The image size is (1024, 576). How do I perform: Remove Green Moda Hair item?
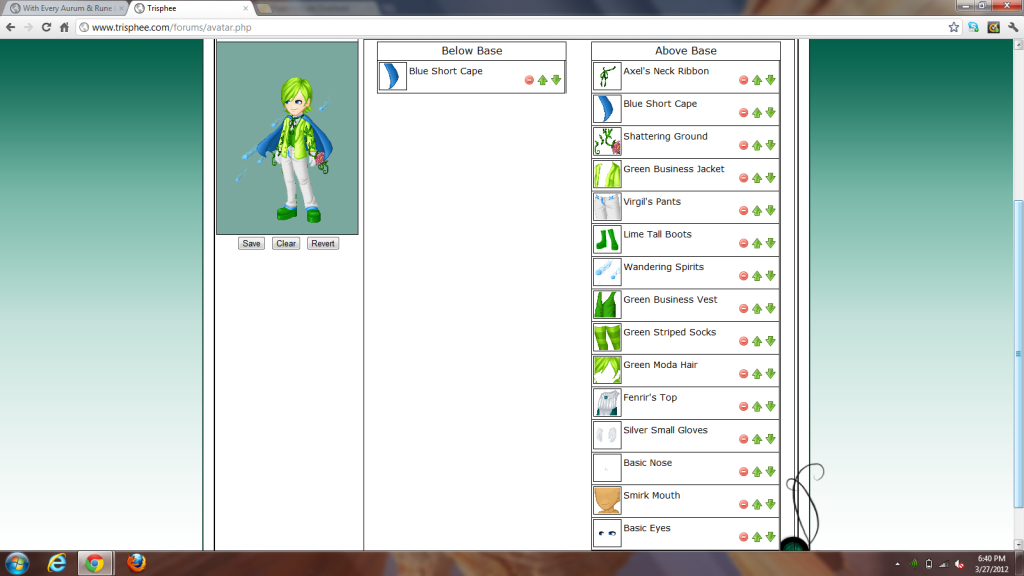pyautogui.click(x=743, y=374)
